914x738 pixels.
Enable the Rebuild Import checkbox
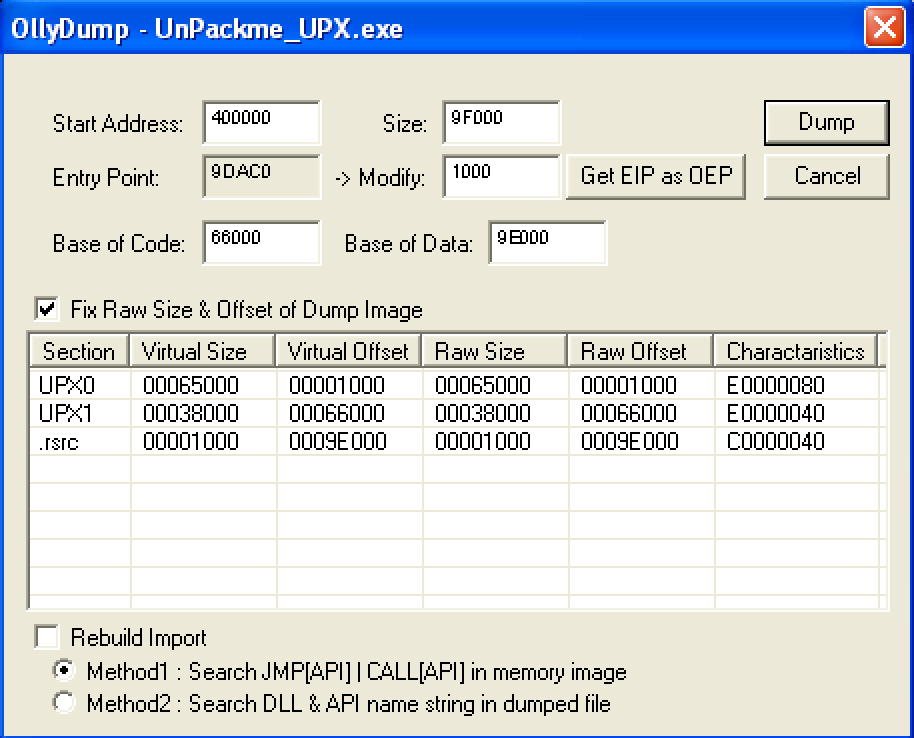47,637
